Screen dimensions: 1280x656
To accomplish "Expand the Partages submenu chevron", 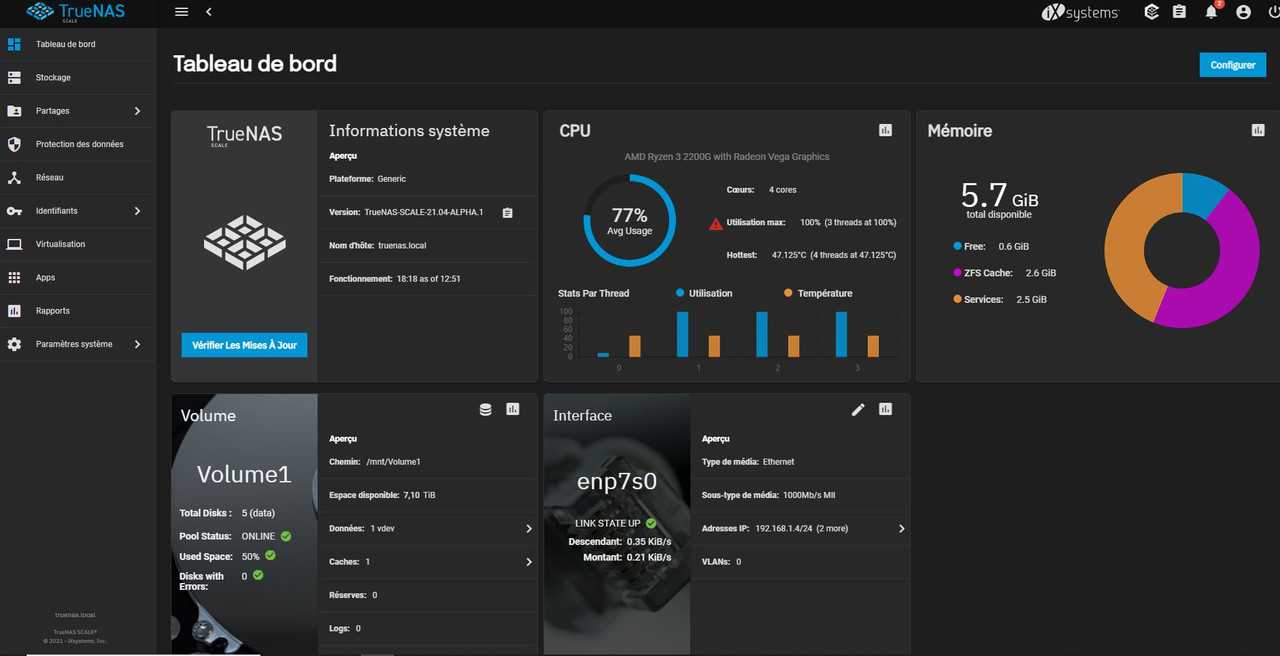I will click(x=137, y=111).
